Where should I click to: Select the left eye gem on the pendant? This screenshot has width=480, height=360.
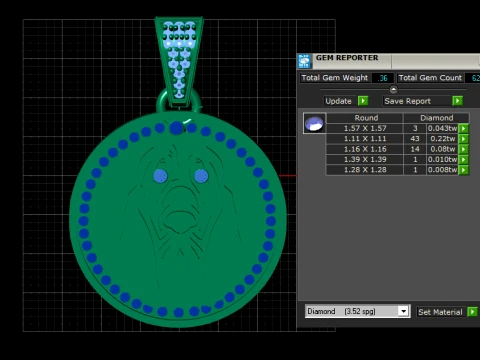click(160, 176)
